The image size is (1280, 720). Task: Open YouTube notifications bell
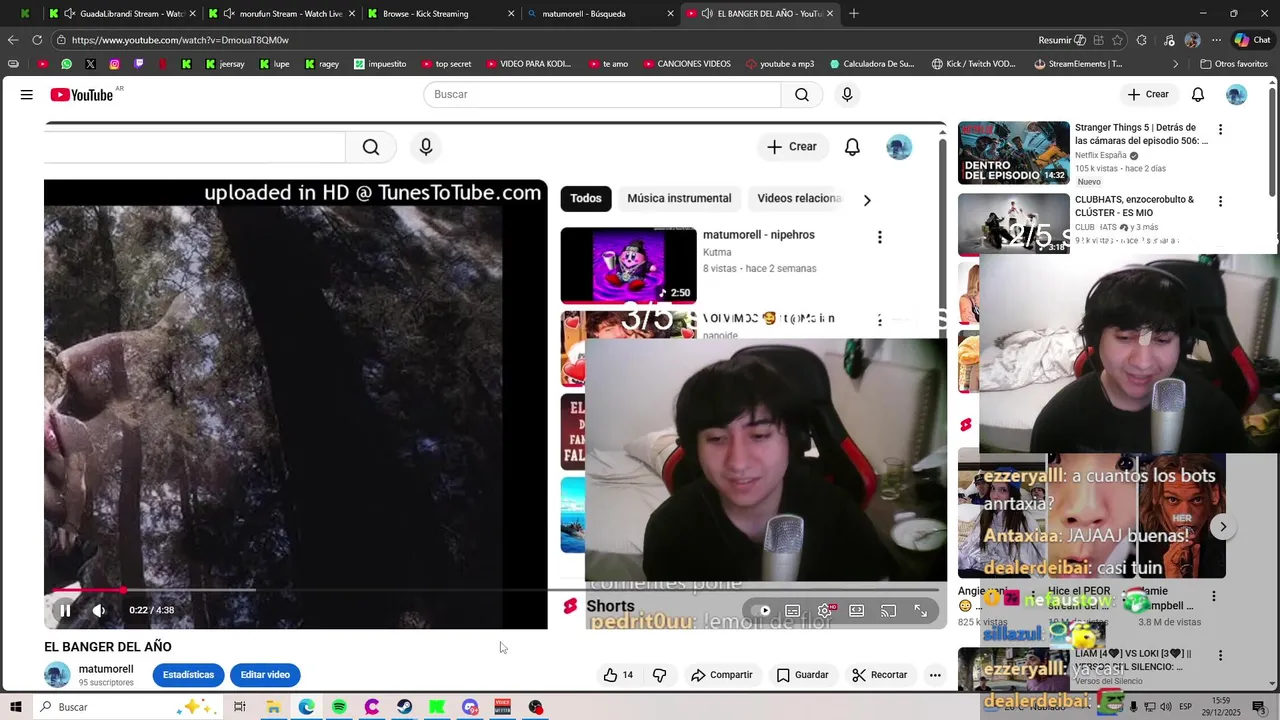point(1197,94)
